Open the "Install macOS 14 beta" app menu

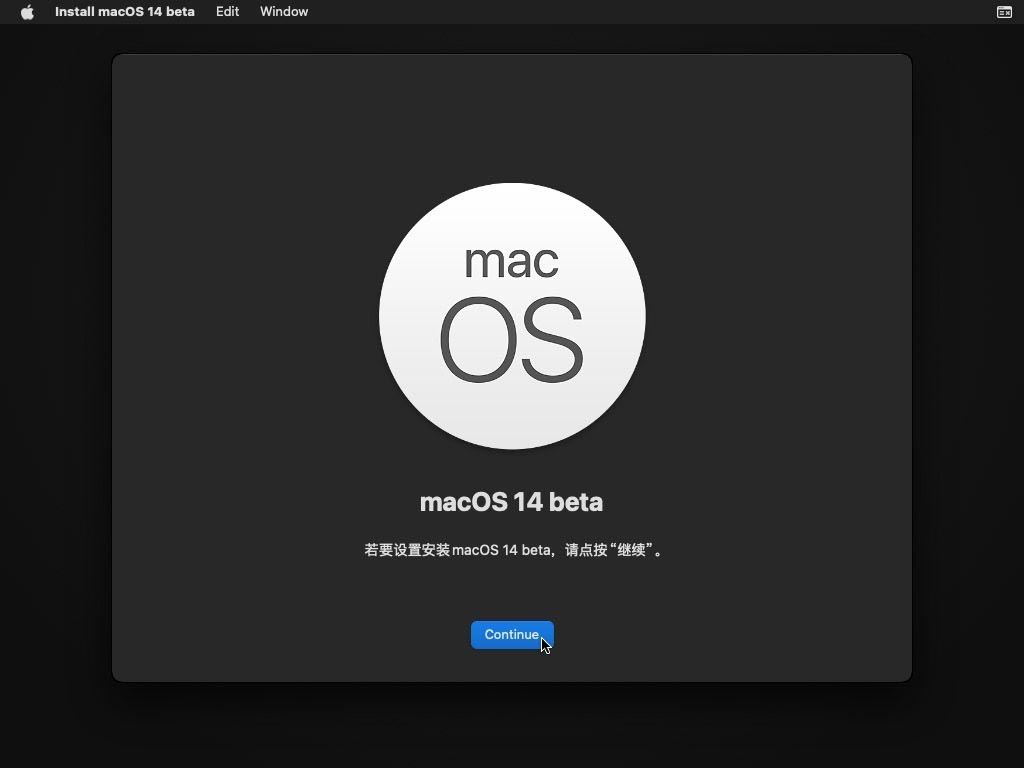[x=124, y=11]
